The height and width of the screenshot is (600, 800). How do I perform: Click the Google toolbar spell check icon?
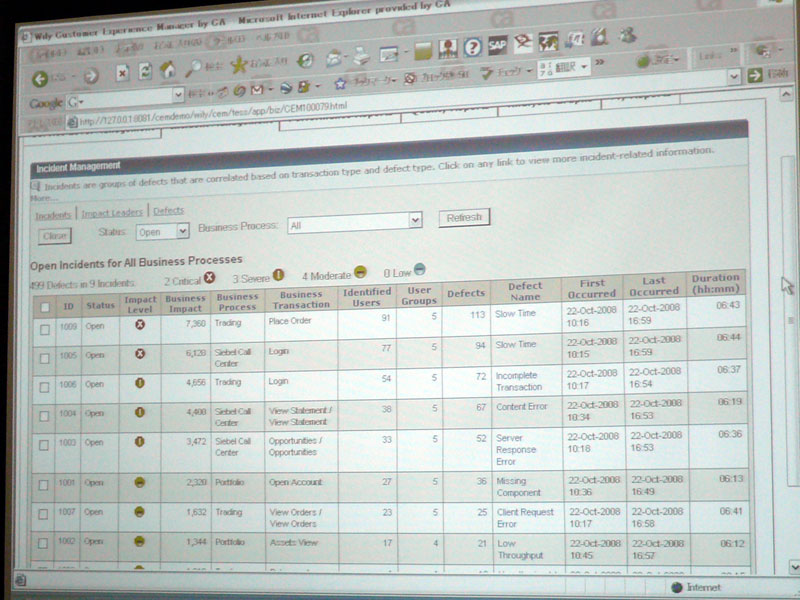click(x=487, y=74)
